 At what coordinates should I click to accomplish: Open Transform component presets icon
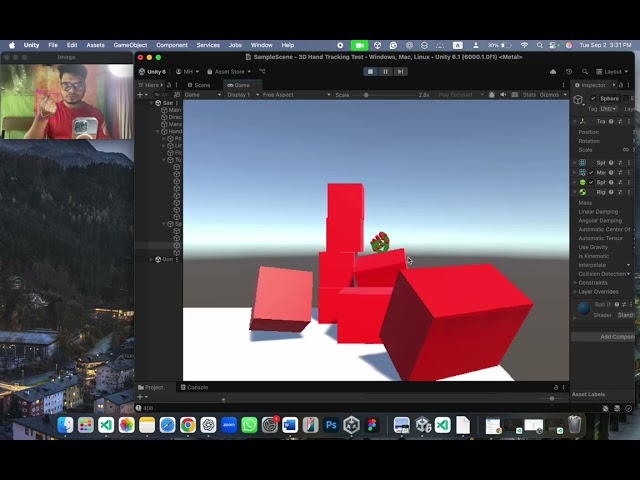click(x=620, y=121)
